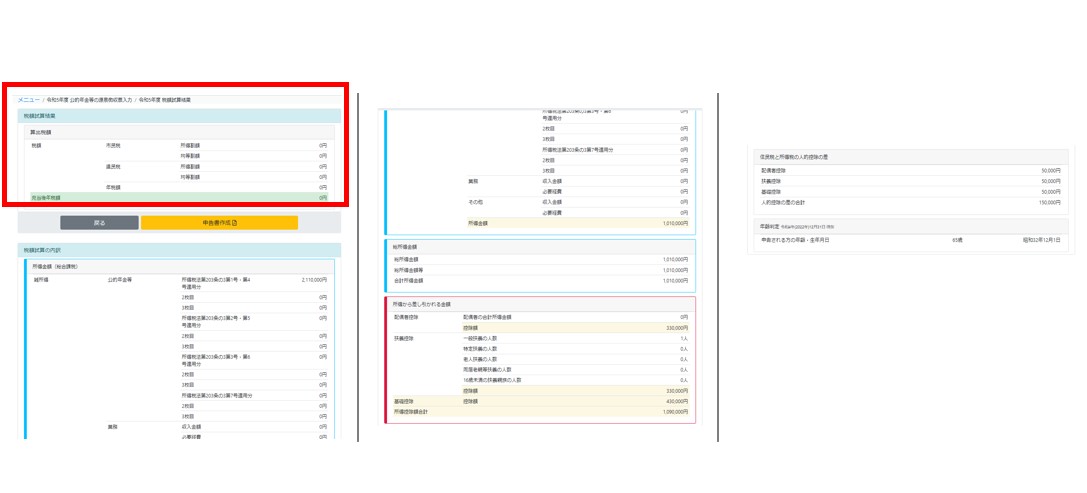Viewport: 1087px width, 493px height.
Task: Click the 雑所得 row label
Action: [41, 279]
